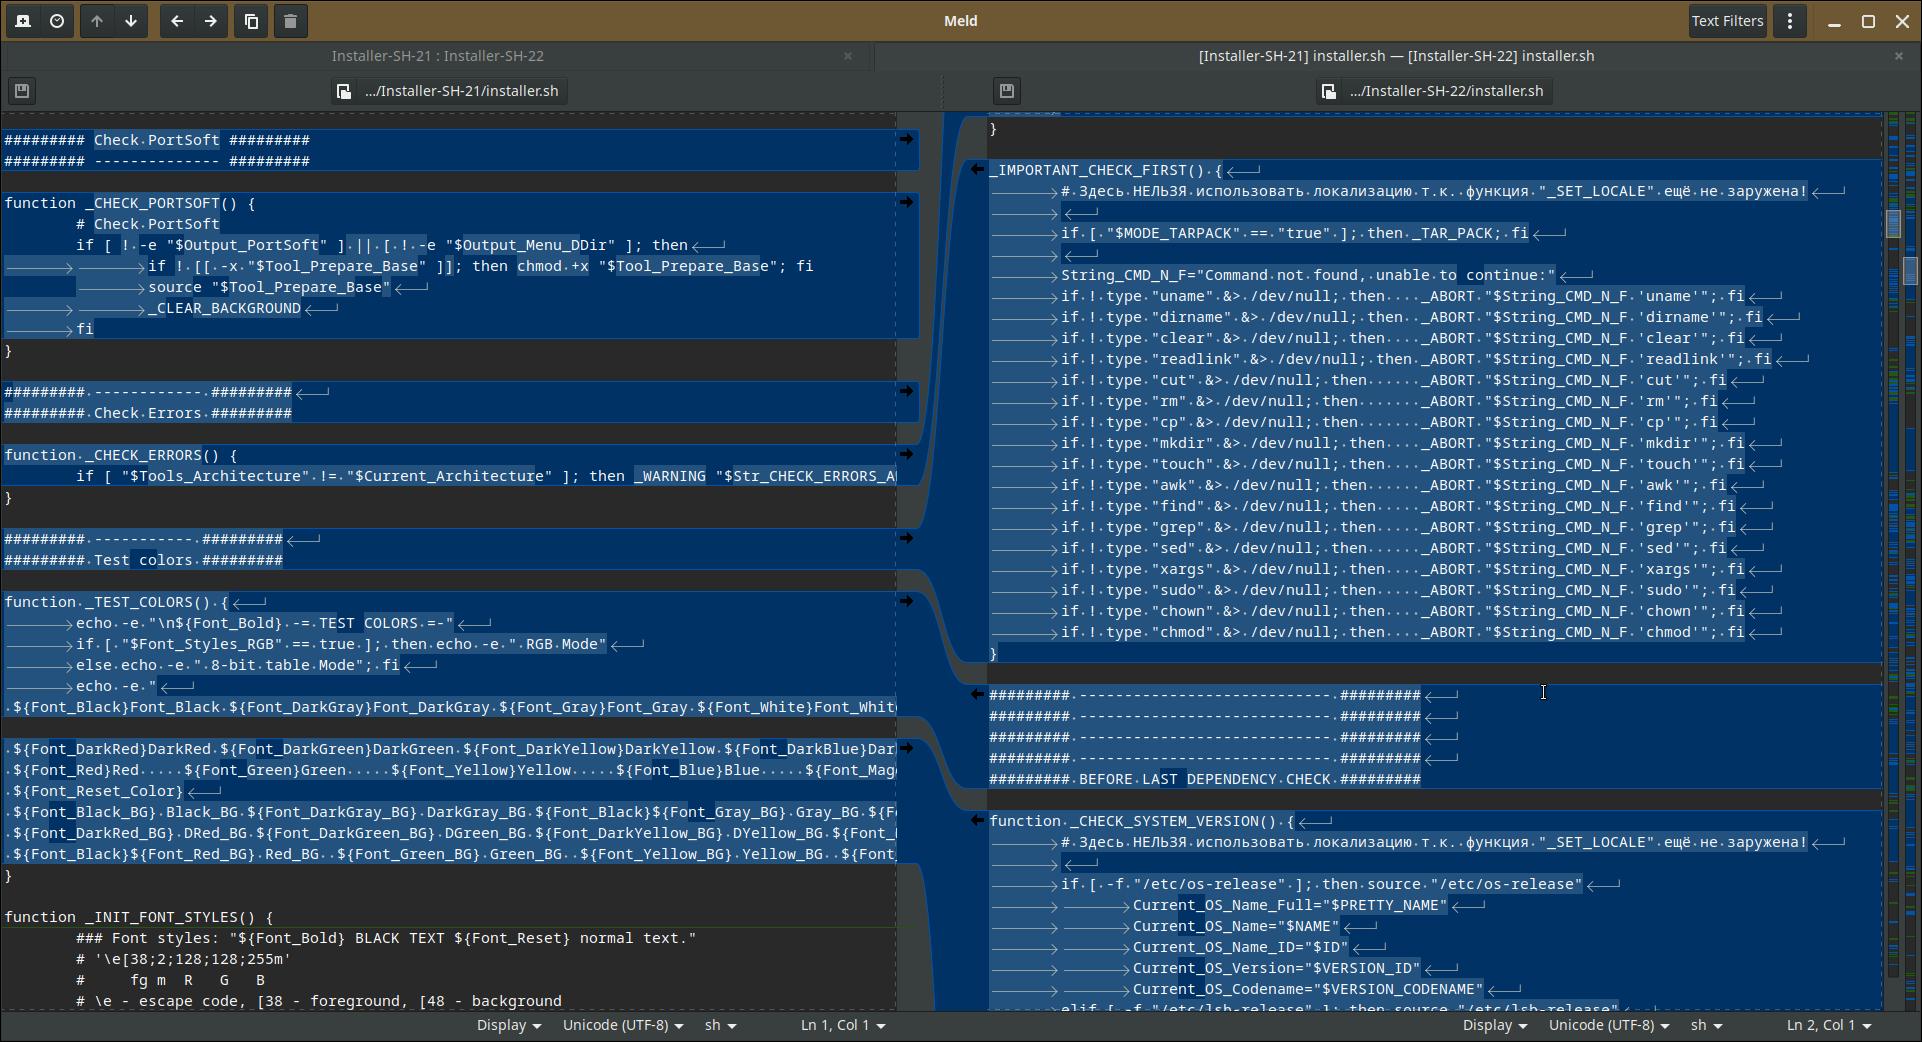Open left file chooser for Installer-SH-21/installer.sh
Screen dimensions: 1922x1042
tap(448, 91)
